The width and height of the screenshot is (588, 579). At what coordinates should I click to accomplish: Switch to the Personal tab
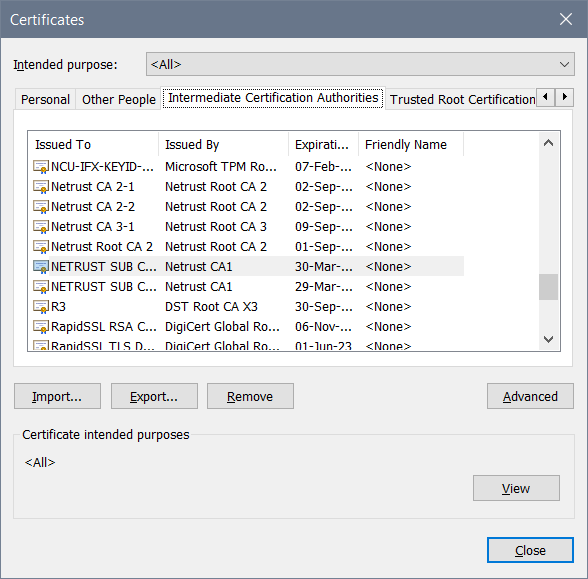[45, 100]
